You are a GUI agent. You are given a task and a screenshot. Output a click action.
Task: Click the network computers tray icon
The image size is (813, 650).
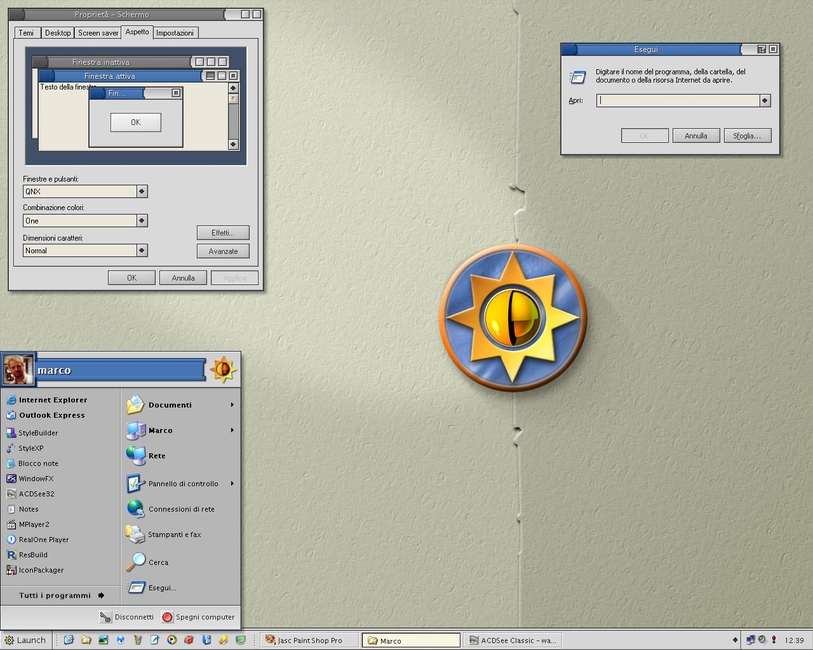[x=750, y=640]
